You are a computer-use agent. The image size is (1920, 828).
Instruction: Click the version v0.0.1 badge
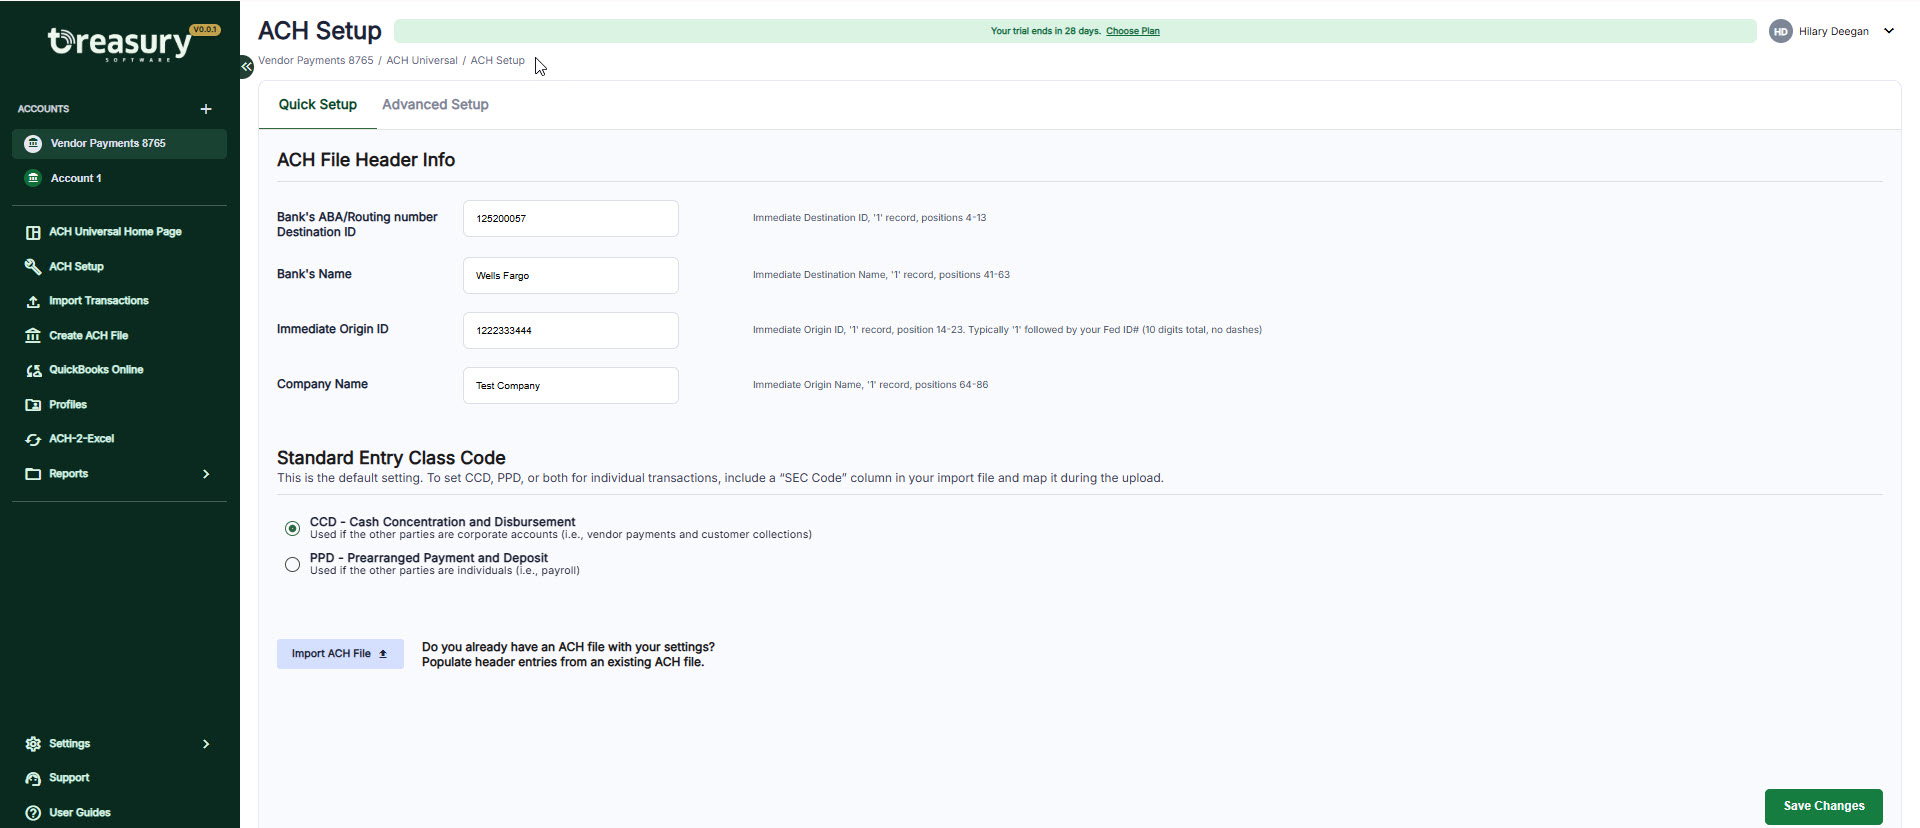click(205, 30)
